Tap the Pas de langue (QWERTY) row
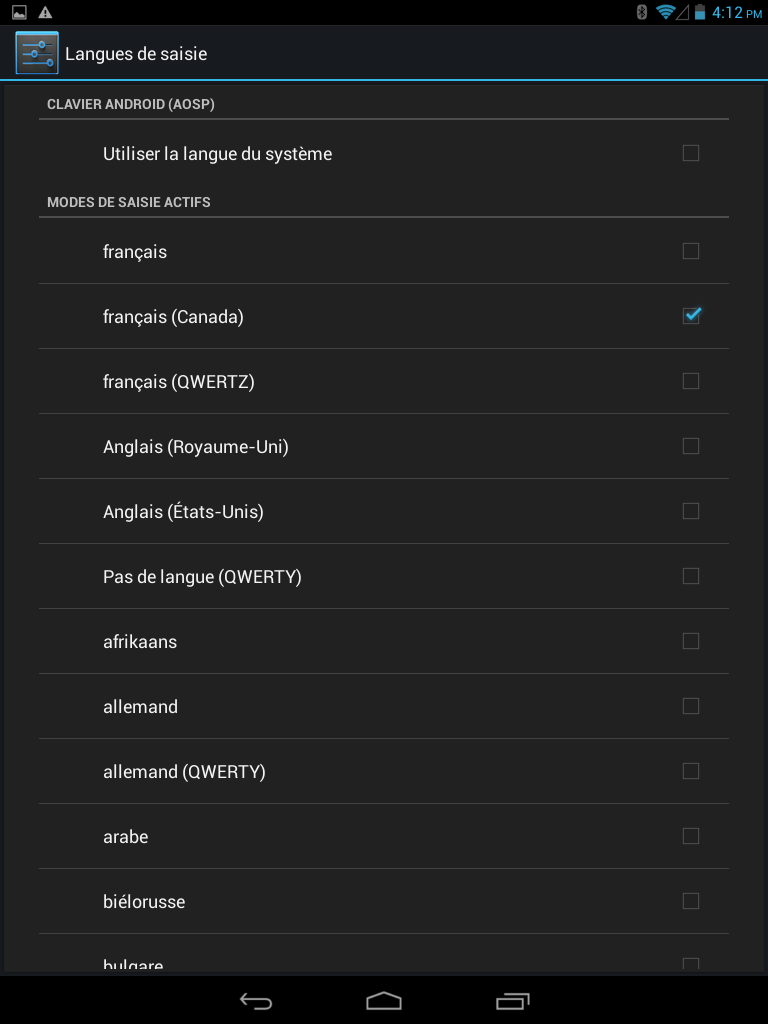This screenshot has height=1024, width=768. (384, 576)
